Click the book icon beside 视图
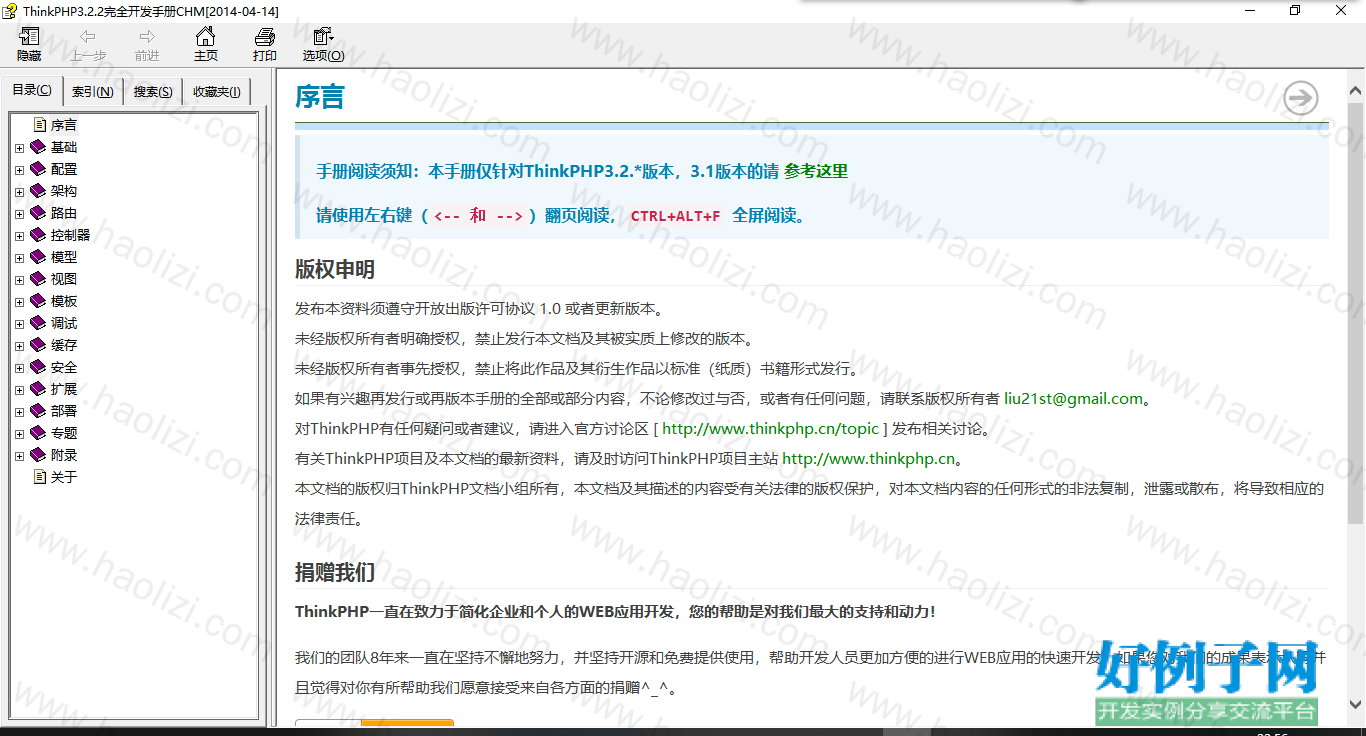Viewport: 1366px width, 736px height. (x=38, y=279)
